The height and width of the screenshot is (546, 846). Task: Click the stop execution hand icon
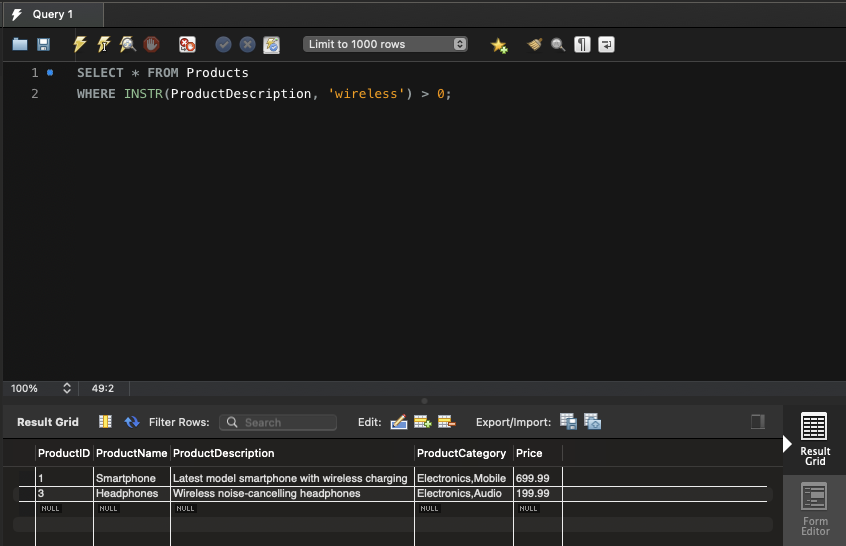point(151,45)
